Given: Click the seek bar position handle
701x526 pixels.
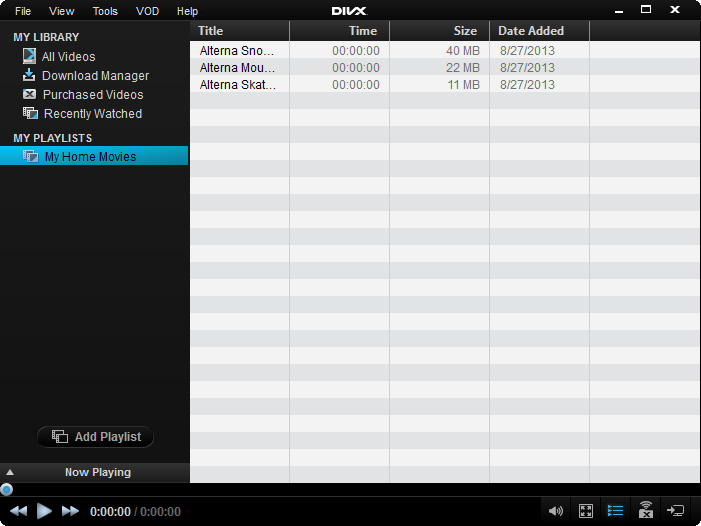Looking at the screenshot, I should point(6,489).
